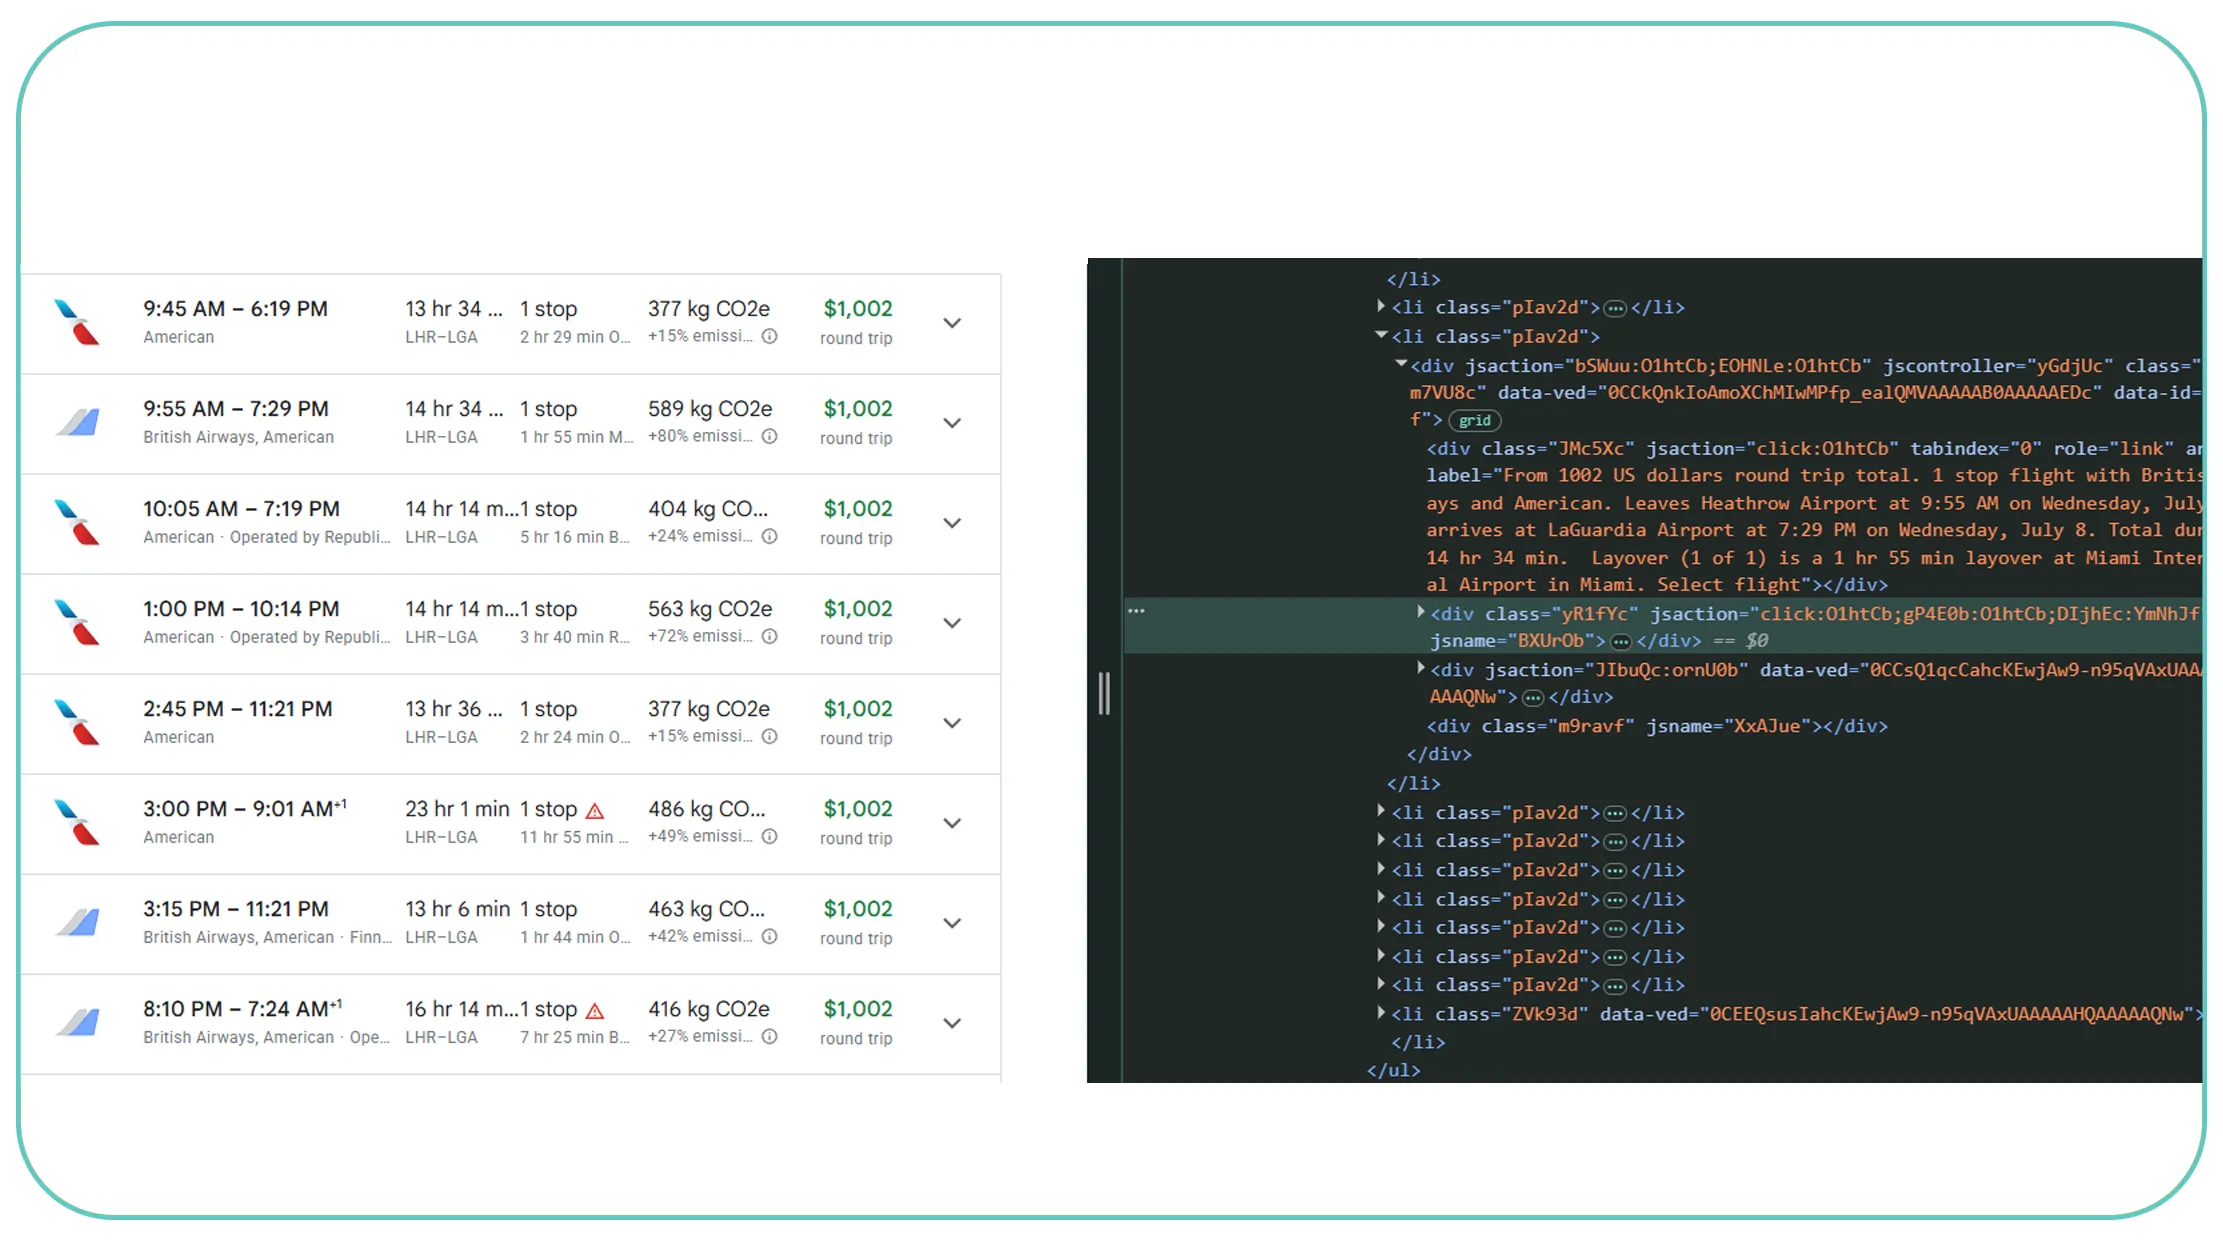The width and height of the screenshot is (2223, 1240).
Task: Click 13 hr 6 min duration text
Action: [x=457, y=909]
